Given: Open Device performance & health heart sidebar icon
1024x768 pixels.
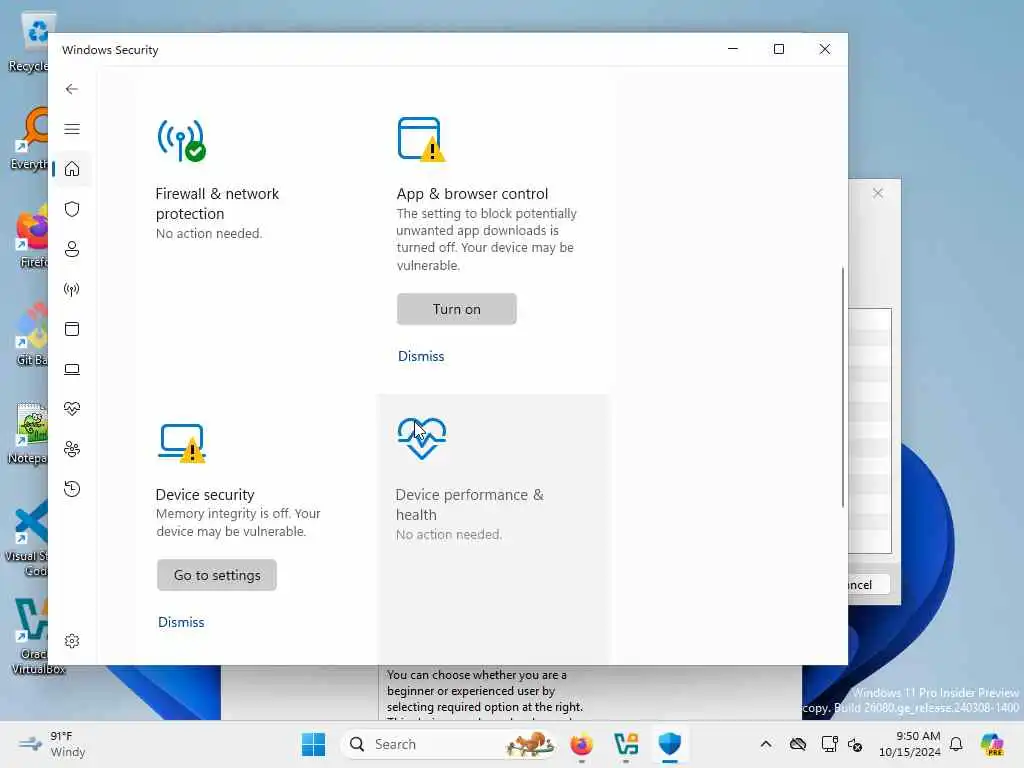Looking at the screenshot, I should click(72, 409).
